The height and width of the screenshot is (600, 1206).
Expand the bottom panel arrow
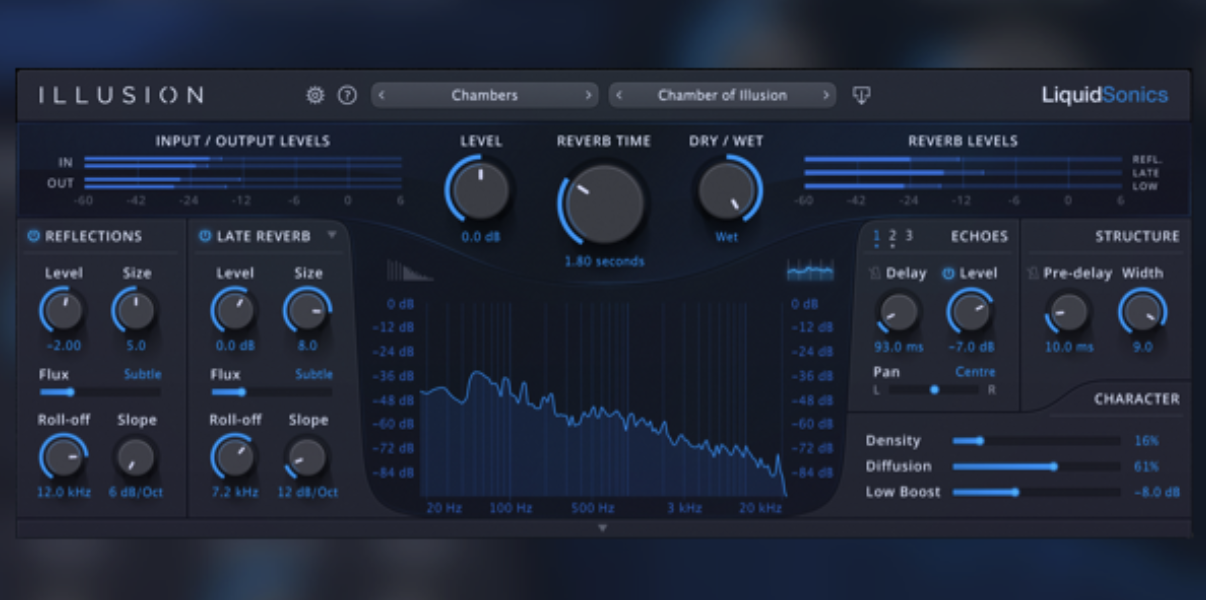[x=602, y=528]
